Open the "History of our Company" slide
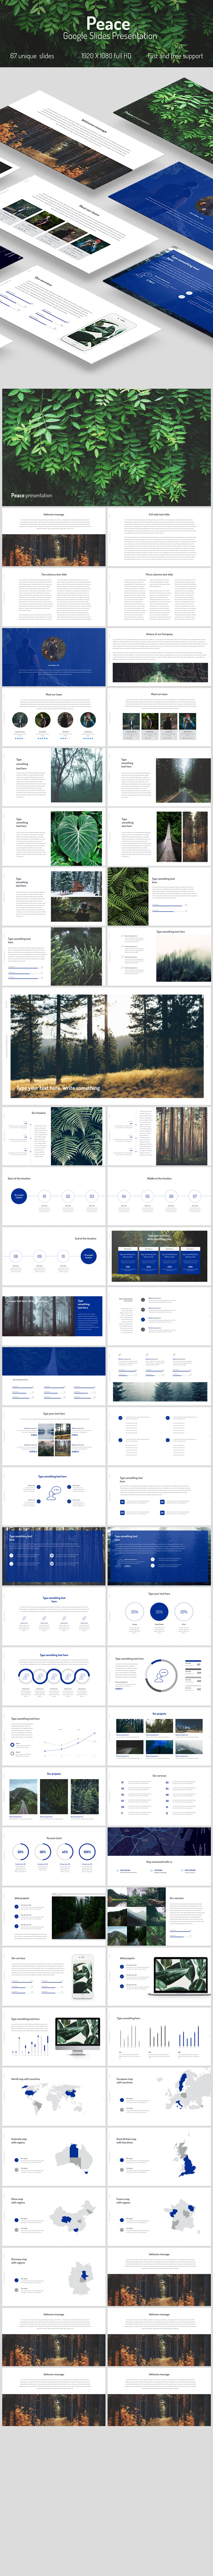This screenshot has height=2576, width=213. (159, 657)
